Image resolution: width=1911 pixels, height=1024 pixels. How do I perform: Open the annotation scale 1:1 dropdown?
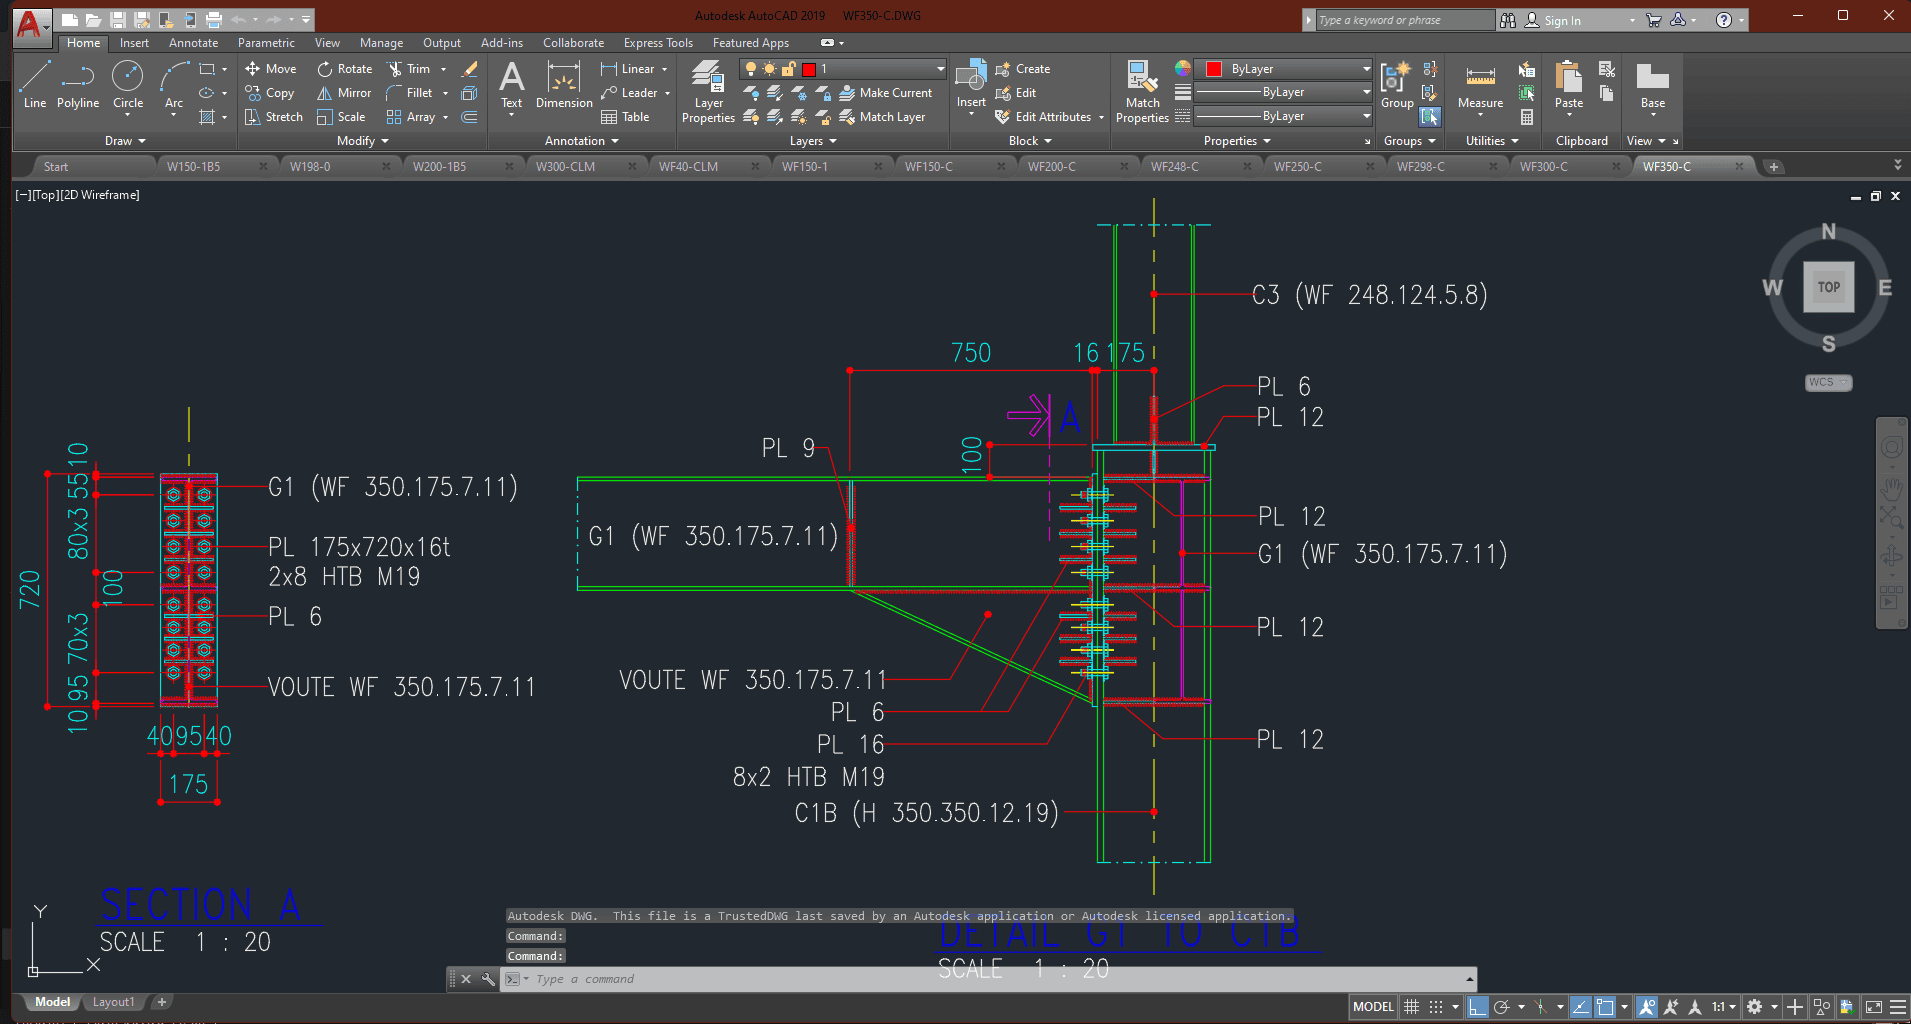click(1723, 1007)
